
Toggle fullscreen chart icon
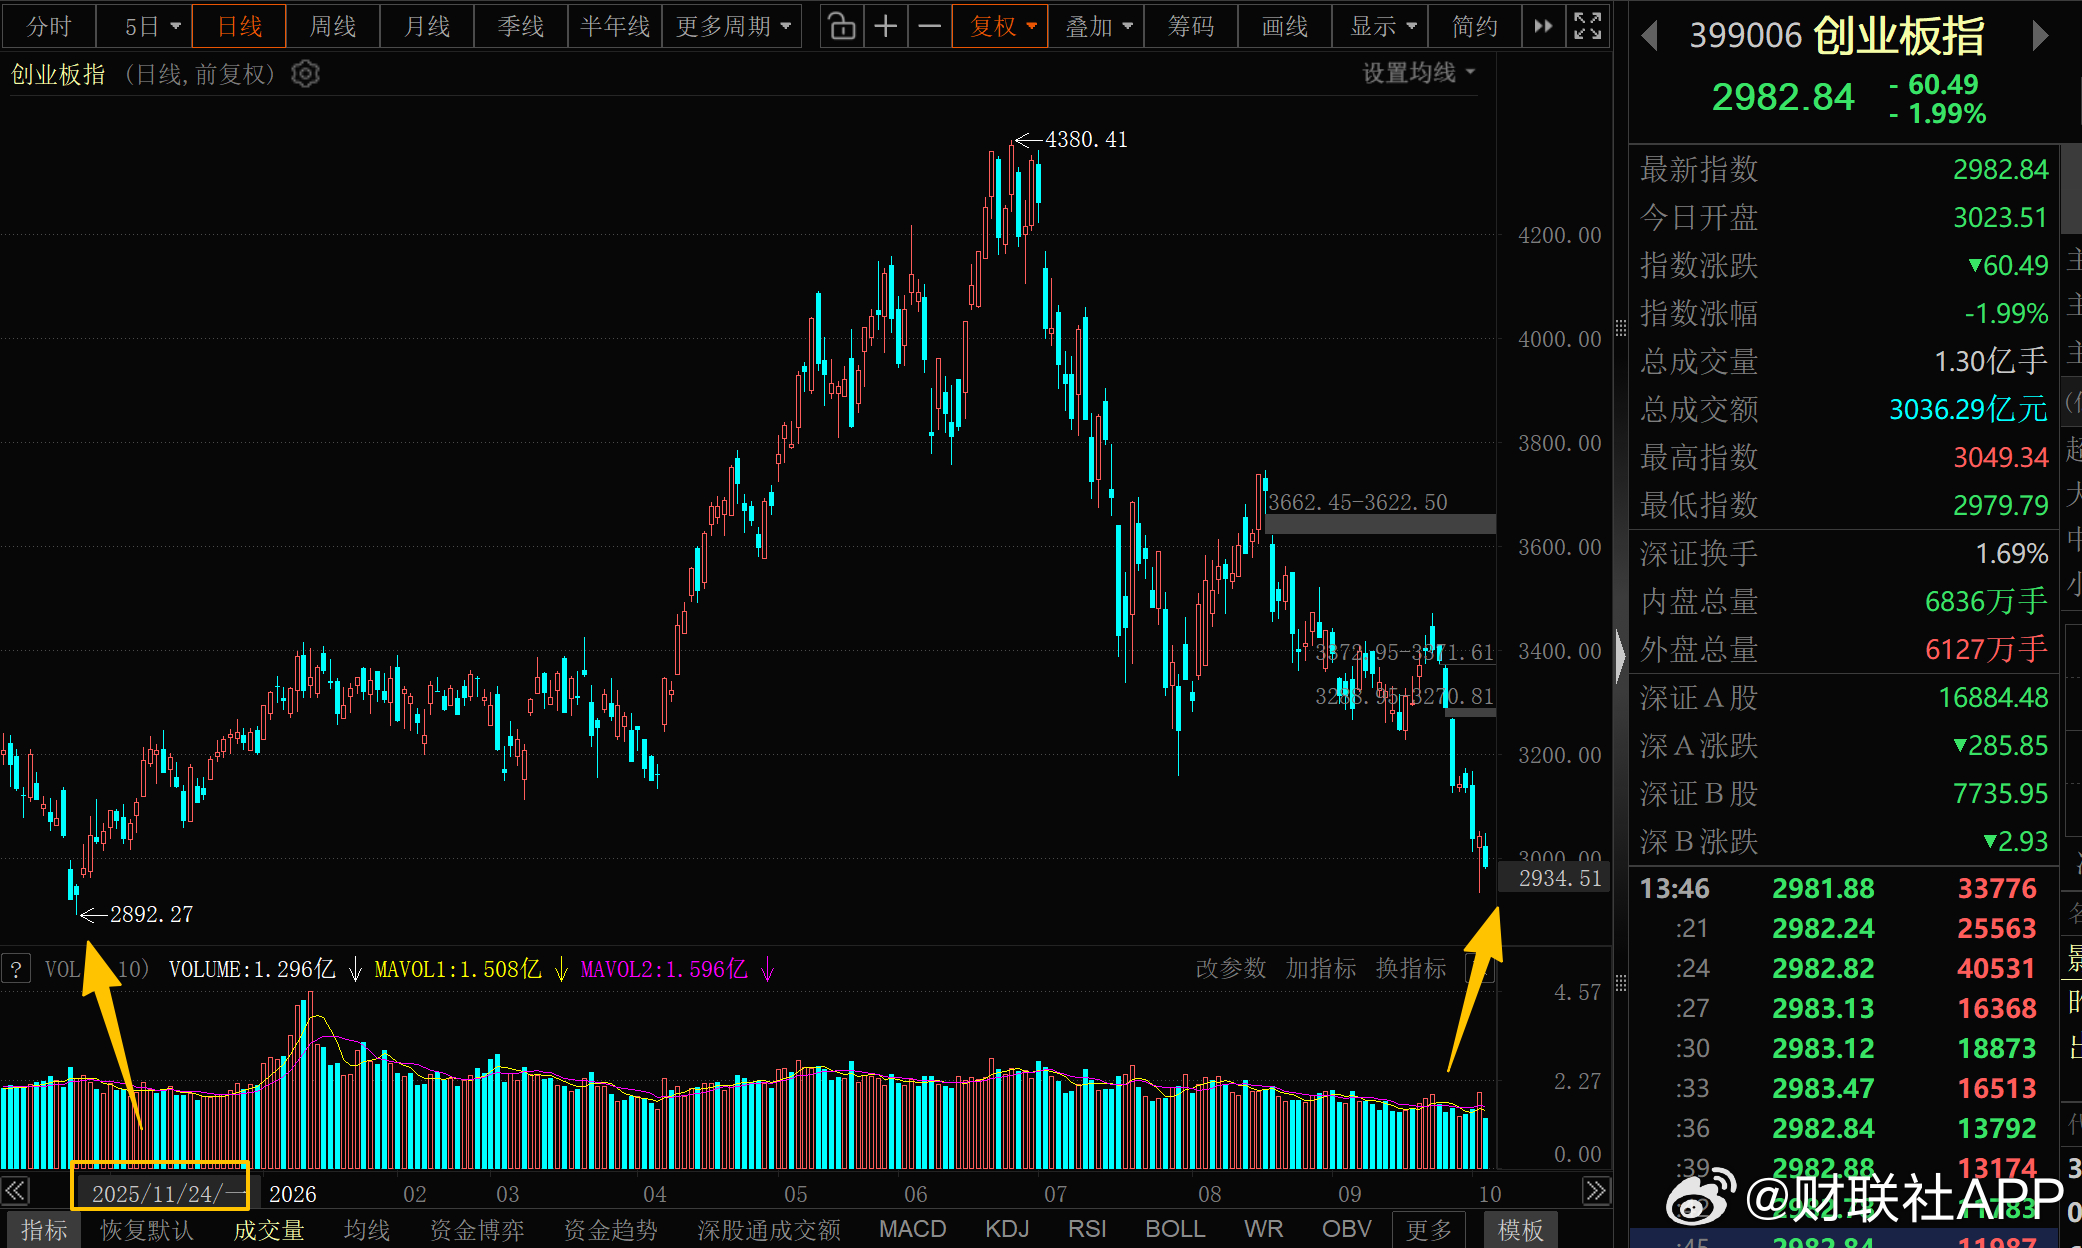[x=1587, y=27]
